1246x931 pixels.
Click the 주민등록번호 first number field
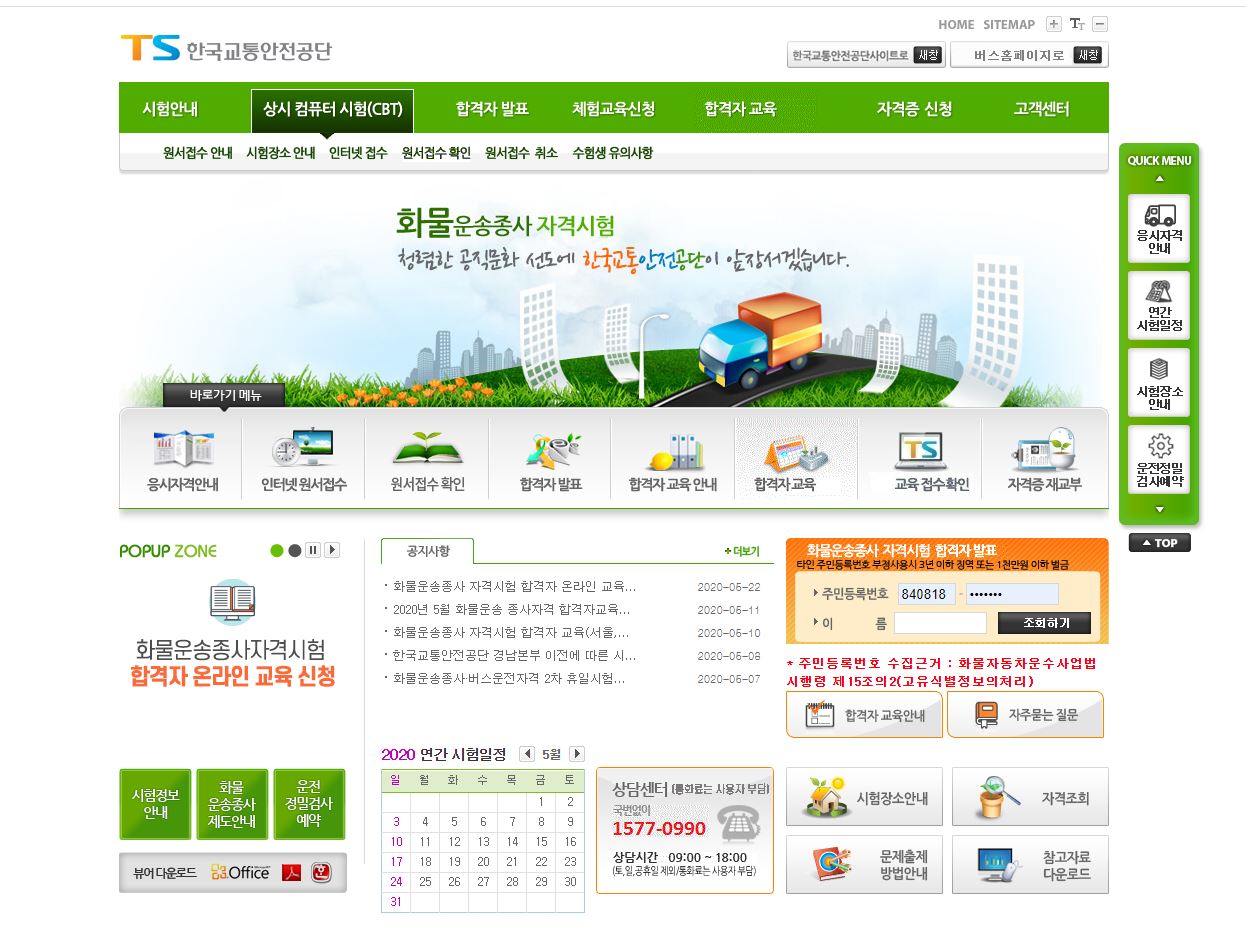pos(926,594)
